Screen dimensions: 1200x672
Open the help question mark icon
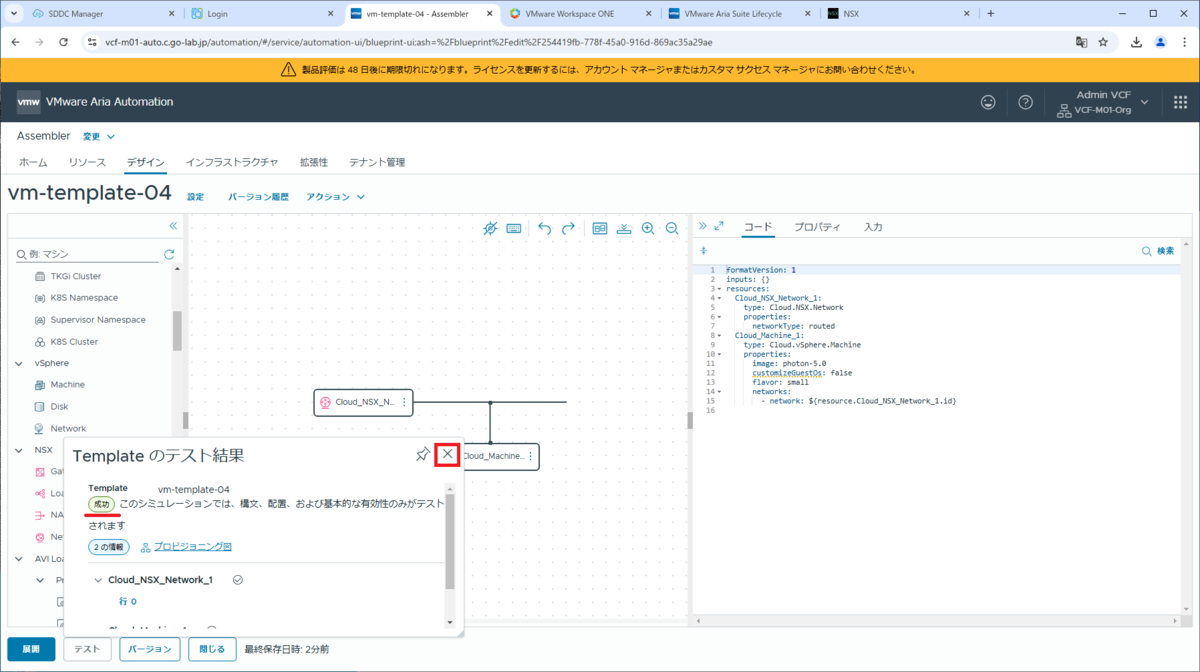point(1025,102)
